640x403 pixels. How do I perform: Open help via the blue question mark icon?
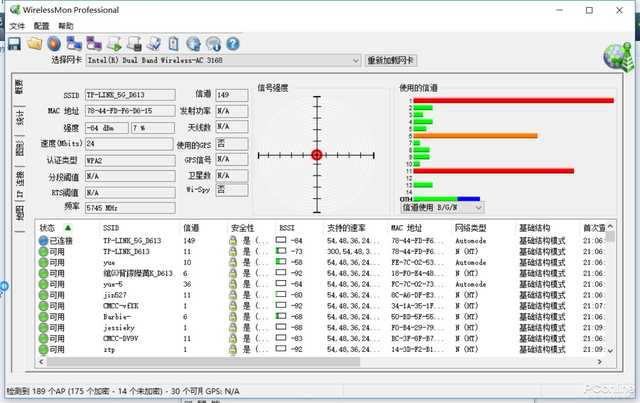pyautogui.click(x=233, y=44)
